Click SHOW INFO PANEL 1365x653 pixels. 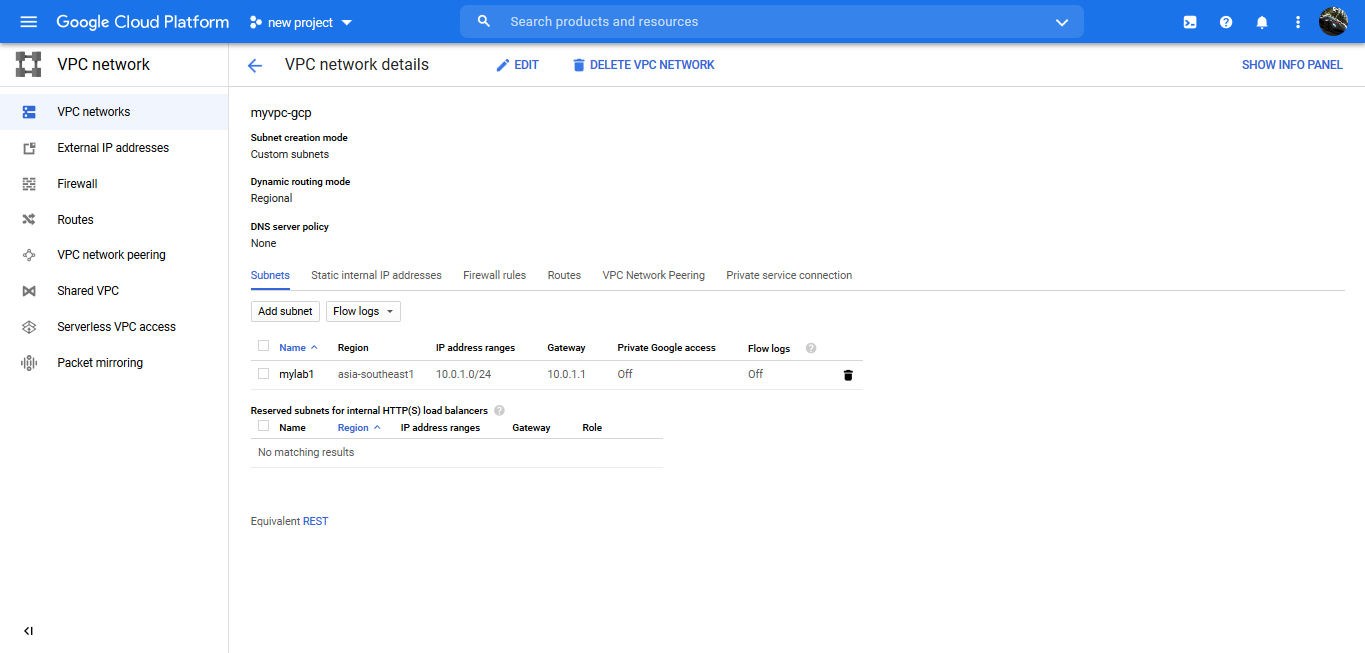pyautogui.click(x=1292, y=65)
